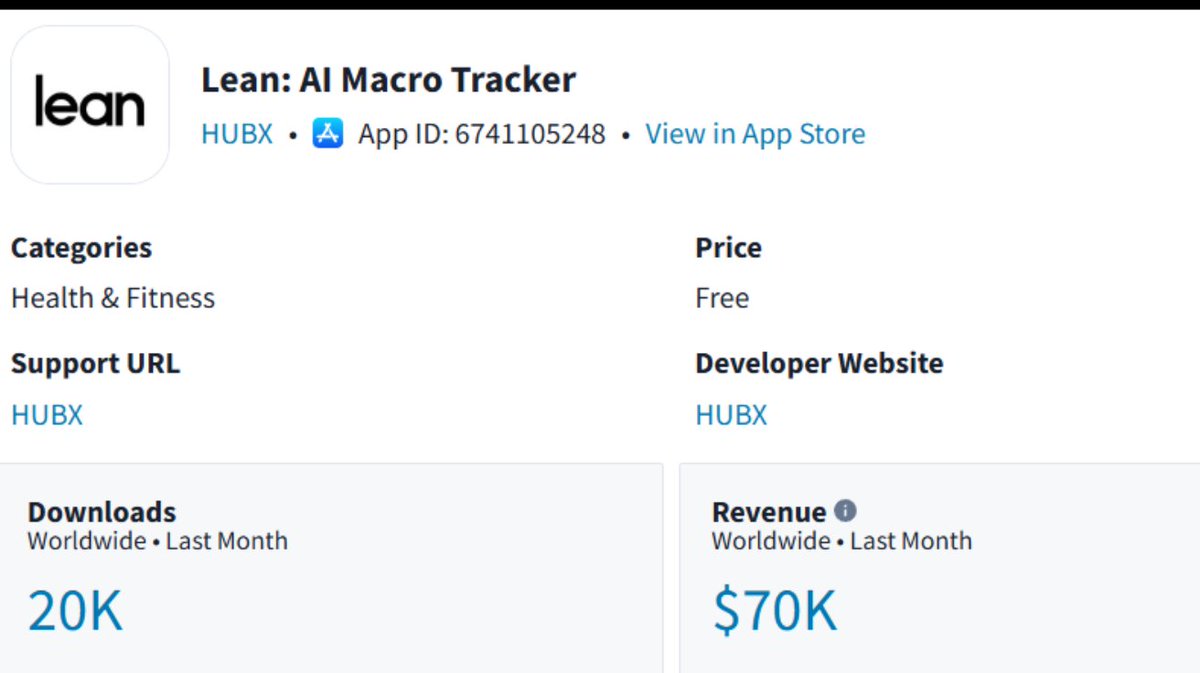The image size is (1200, 673).
Task: Click the Health & Fitness category text
Action: pos(113,298)
